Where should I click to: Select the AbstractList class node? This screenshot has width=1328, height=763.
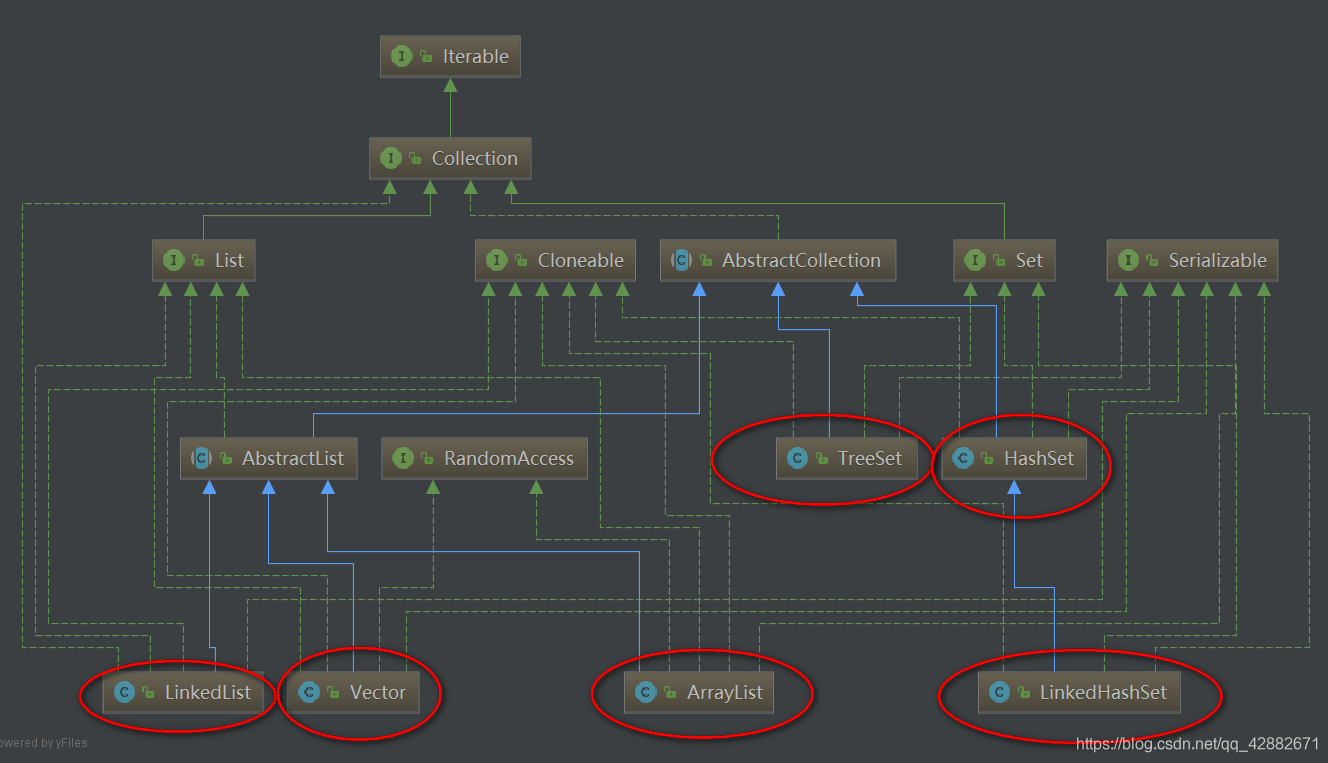(x=268, y=459)
